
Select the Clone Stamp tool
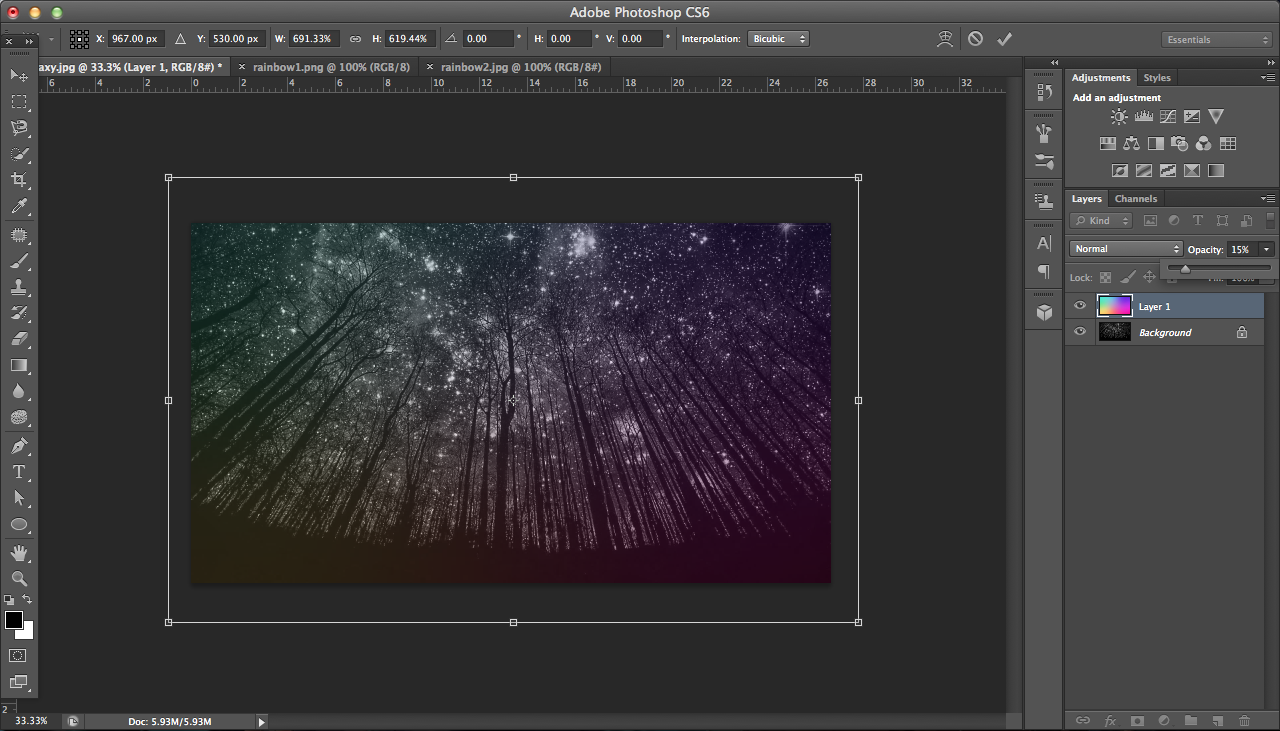(x=19, y=287)
